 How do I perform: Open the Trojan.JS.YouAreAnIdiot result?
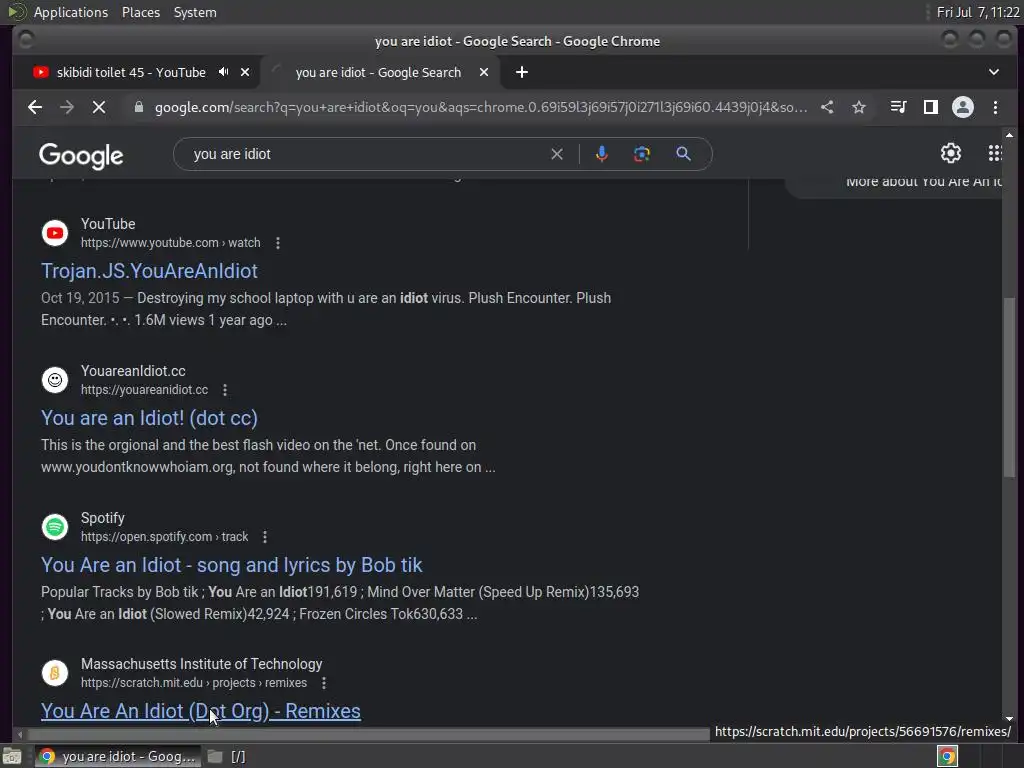[149, 271]
